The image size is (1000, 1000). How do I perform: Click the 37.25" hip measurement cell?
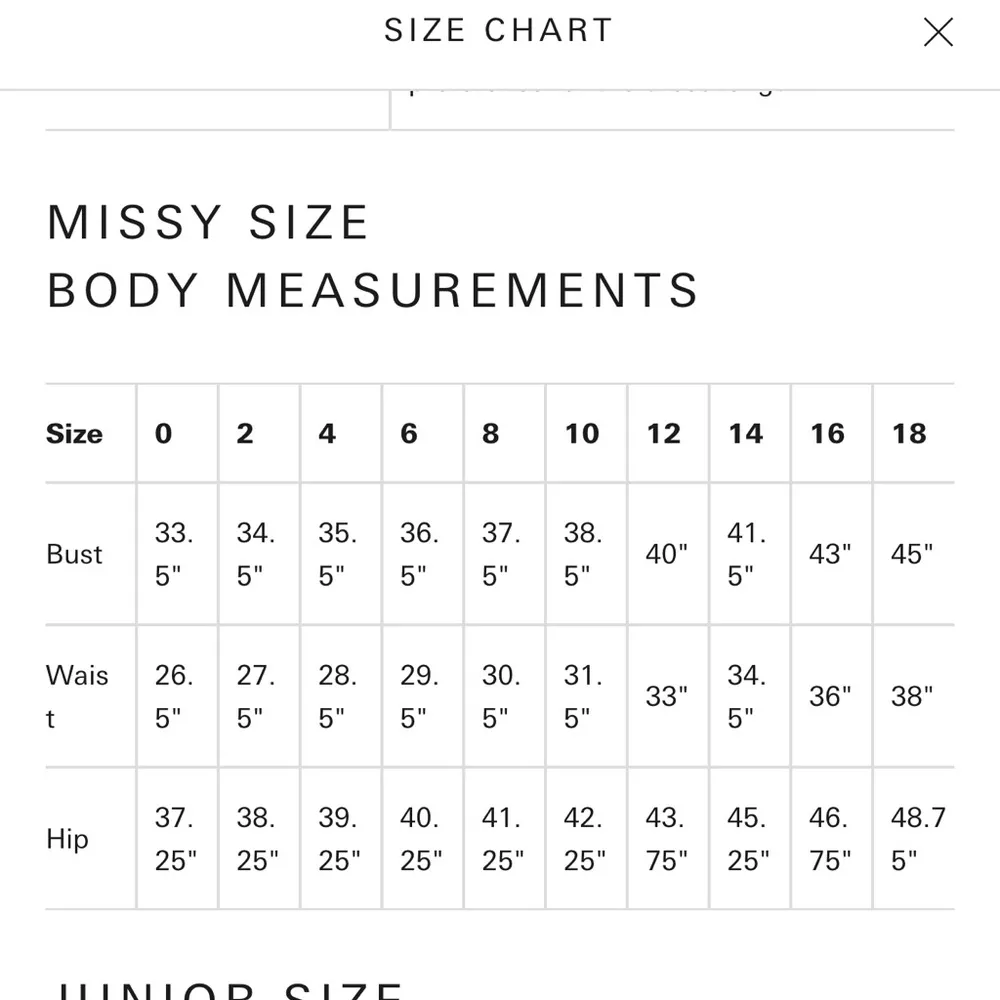[176, 839]
